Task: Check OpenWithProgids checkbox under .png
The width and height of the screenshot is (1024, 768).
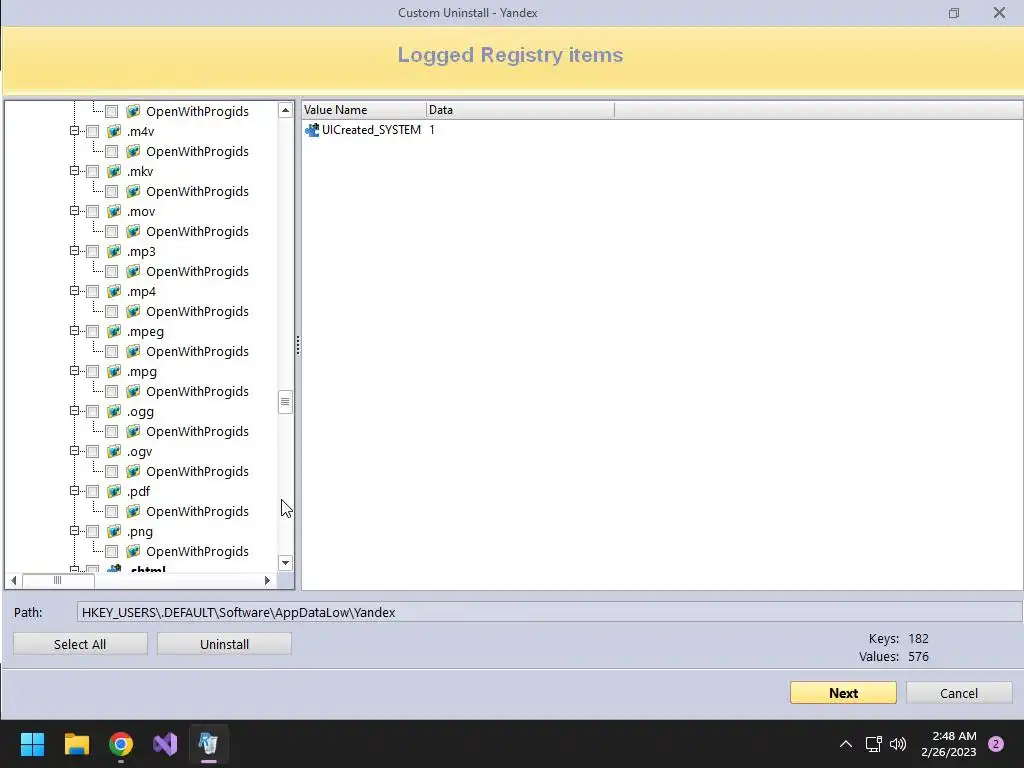Action: [x=112, y=552]
